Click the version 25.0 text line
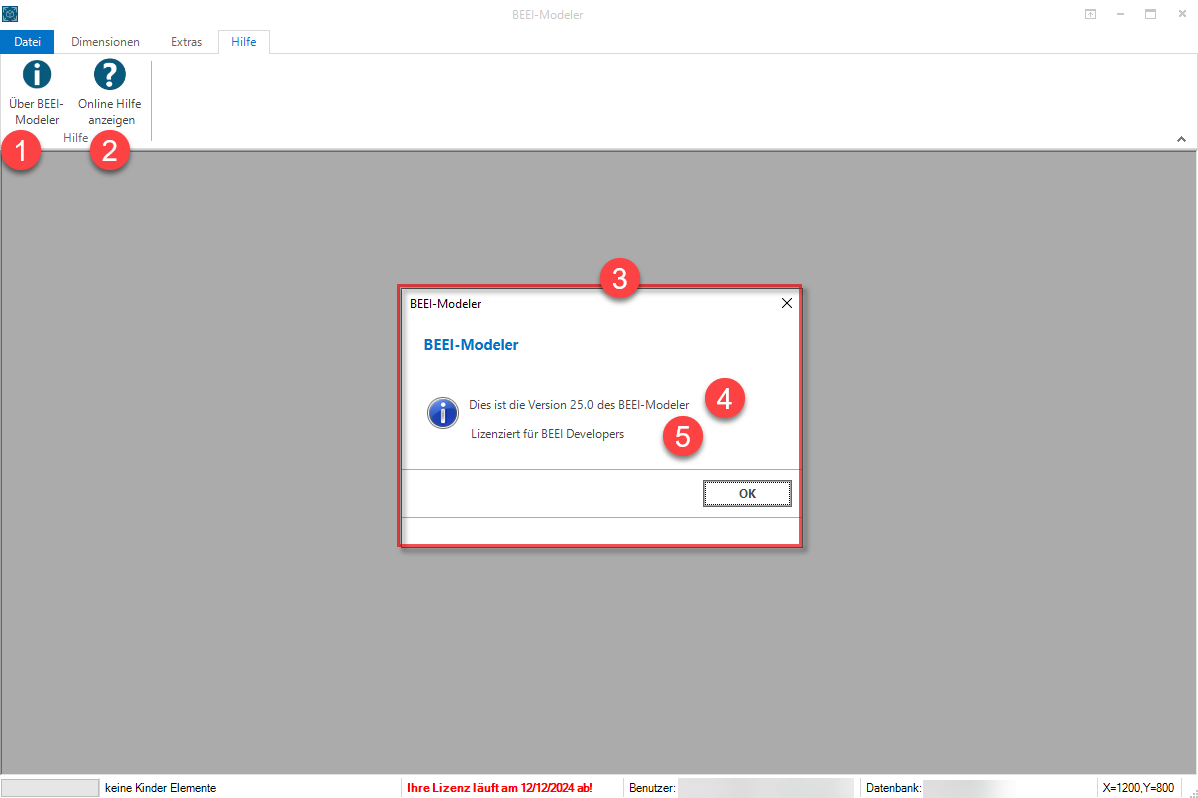This screenshot has height=798, width=1198. click(x=579, y=405)
